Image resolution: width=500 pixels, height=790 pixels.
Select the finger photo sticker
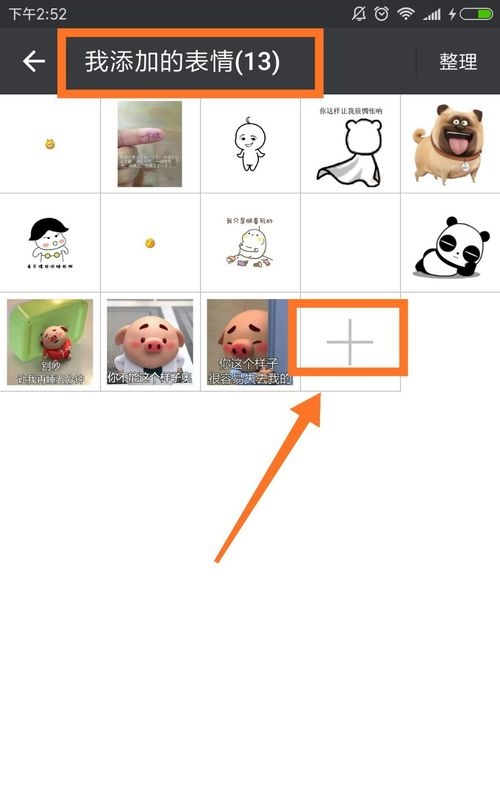[x=150, y=144]
